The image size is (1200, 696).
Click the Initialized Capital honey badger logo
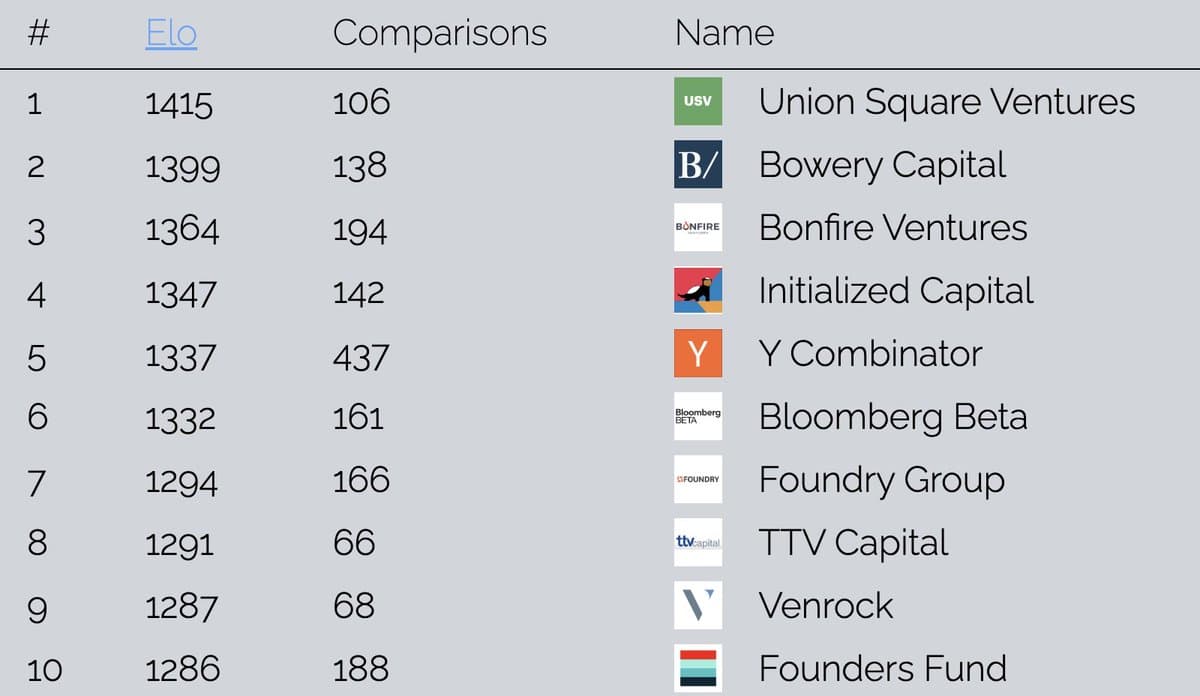tap(698, 290)
